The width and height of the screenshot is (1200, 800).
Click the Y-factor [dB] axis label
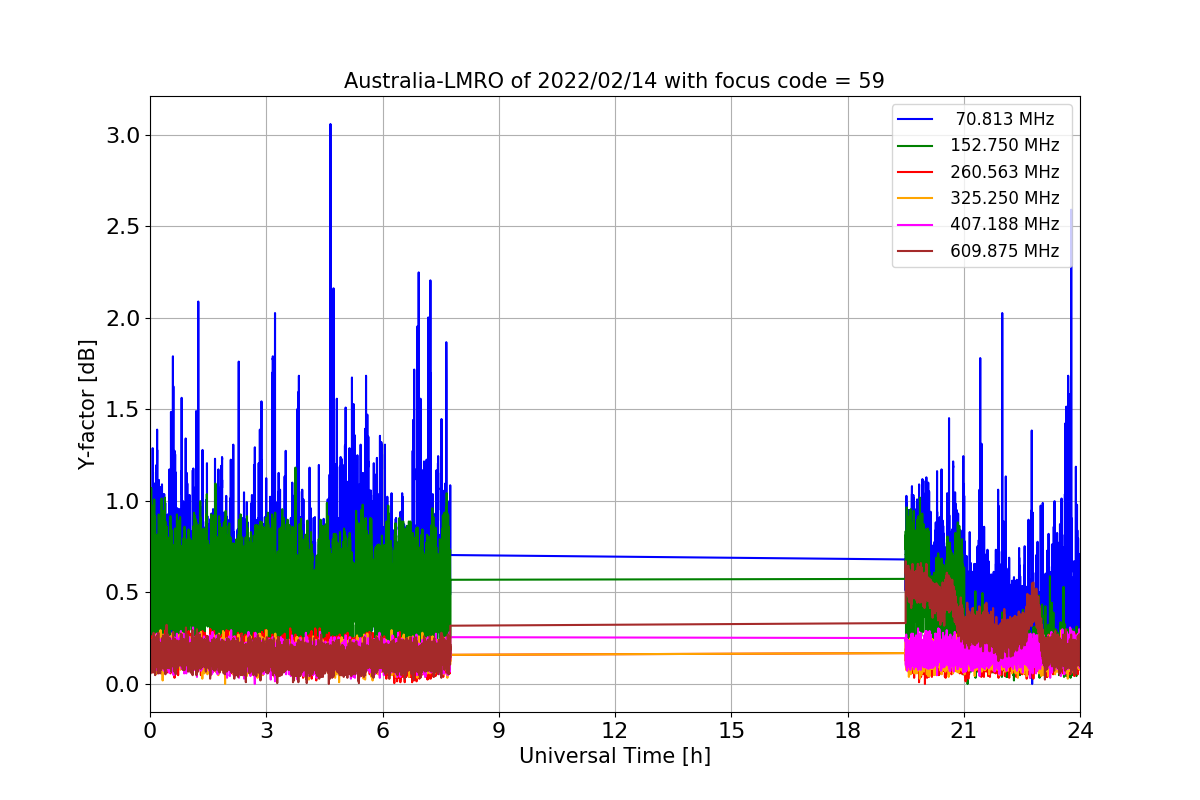pyautogui.click(x=88, y=404)
